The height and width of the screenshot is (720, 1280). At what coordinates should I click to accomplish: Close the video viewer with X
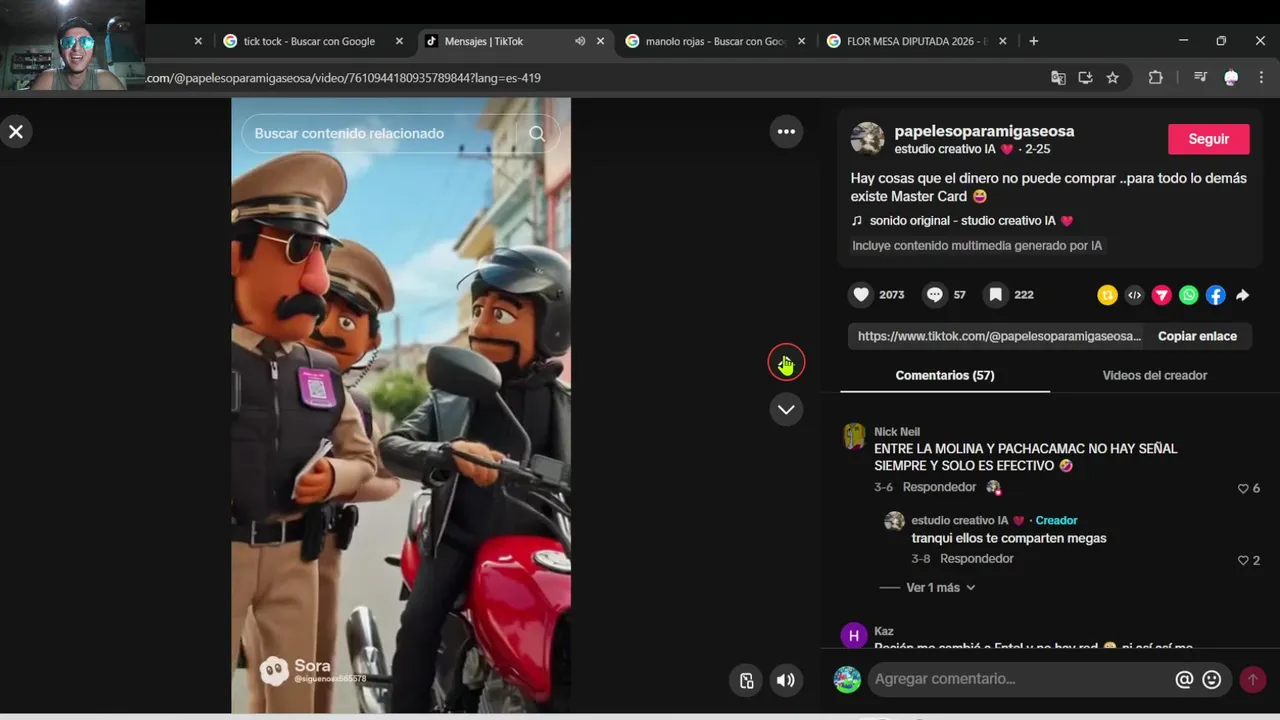(16, 132)
